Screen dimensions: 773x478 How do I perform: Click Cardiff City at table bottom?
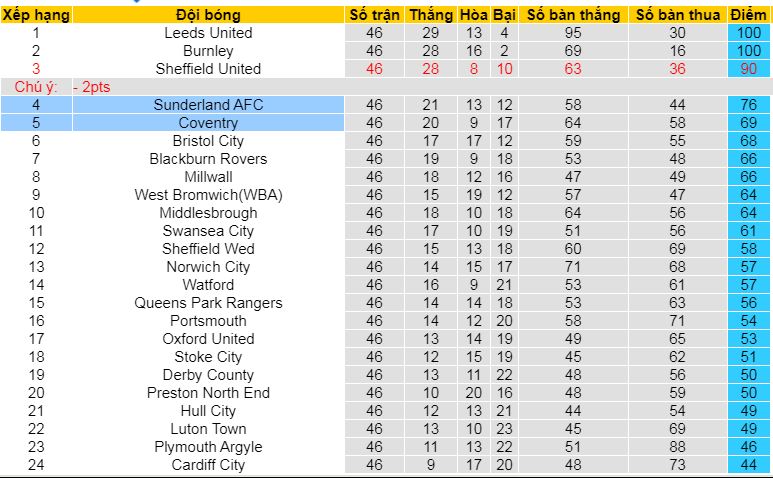click(x=208, y=465)
